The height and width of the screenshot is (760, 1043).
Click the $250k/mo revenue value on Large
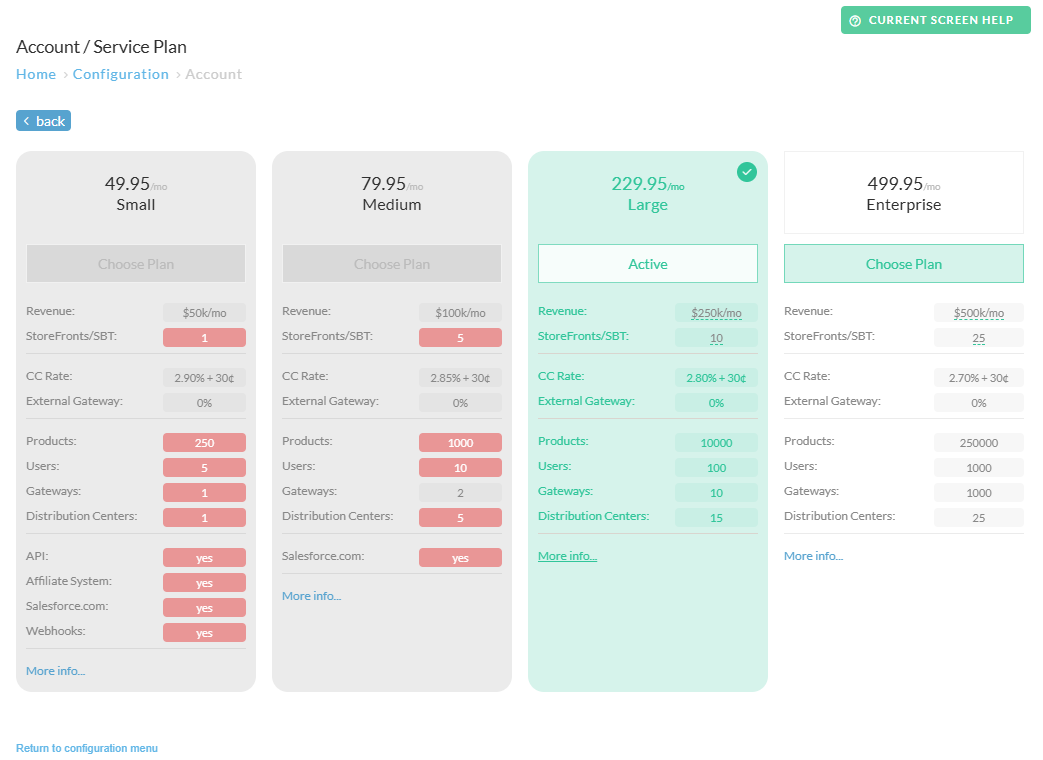coord(716,313)
